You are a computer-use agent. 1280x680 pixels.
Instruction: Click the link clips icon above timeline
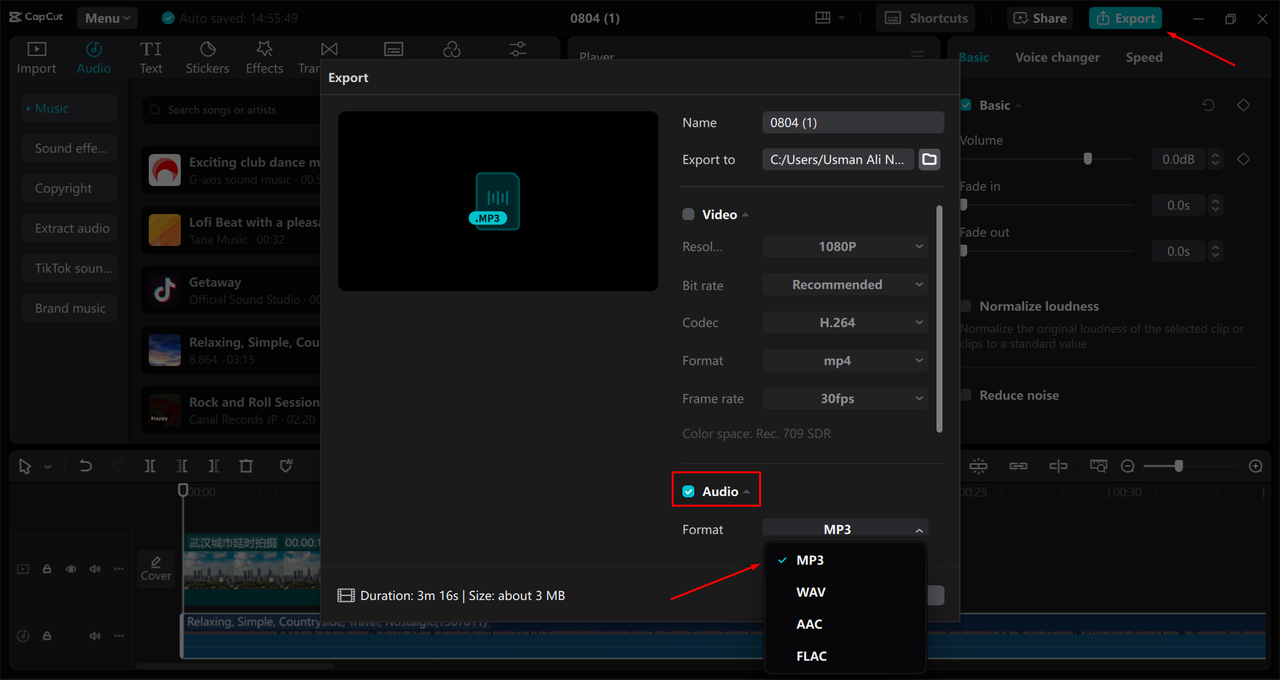tap(1018, 466)
